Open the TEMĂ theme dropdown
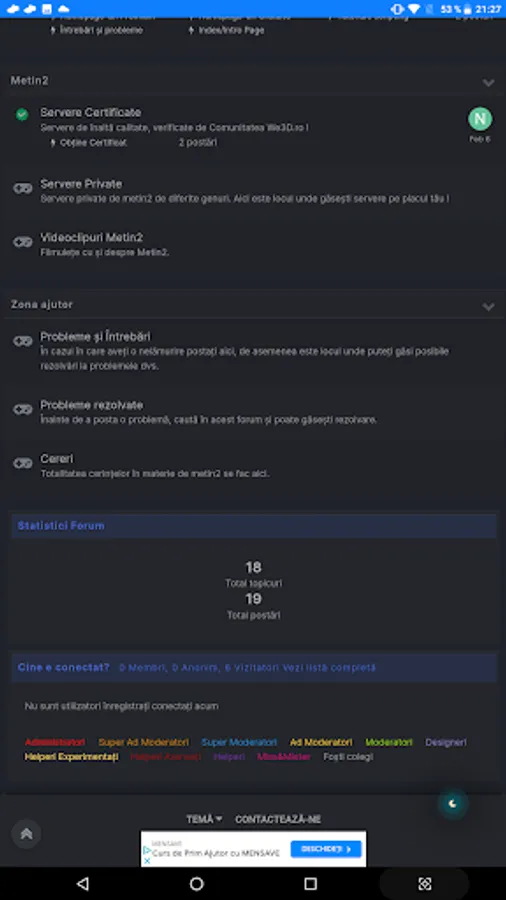The image size is (506, 900). pyautogui.click(x=204, y=819)
